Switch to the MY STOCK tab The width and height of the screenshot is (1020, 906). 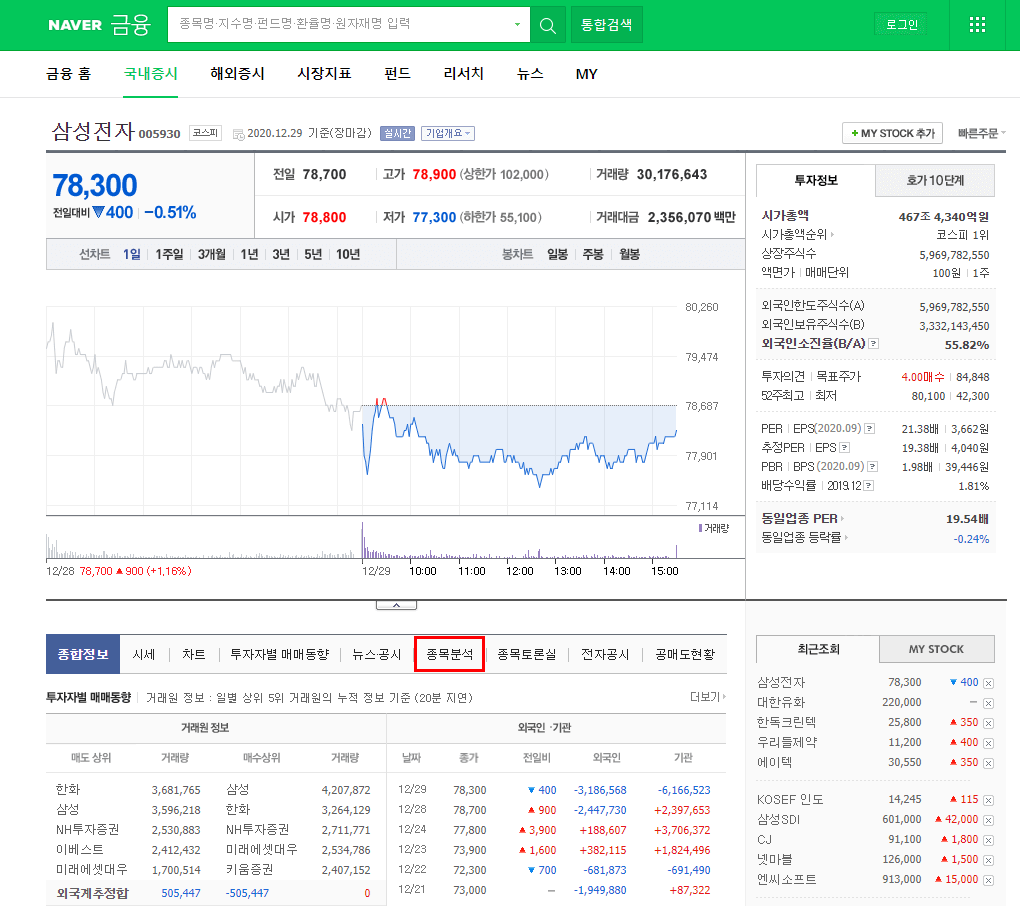pyautogui.click(x=936, y=649)
